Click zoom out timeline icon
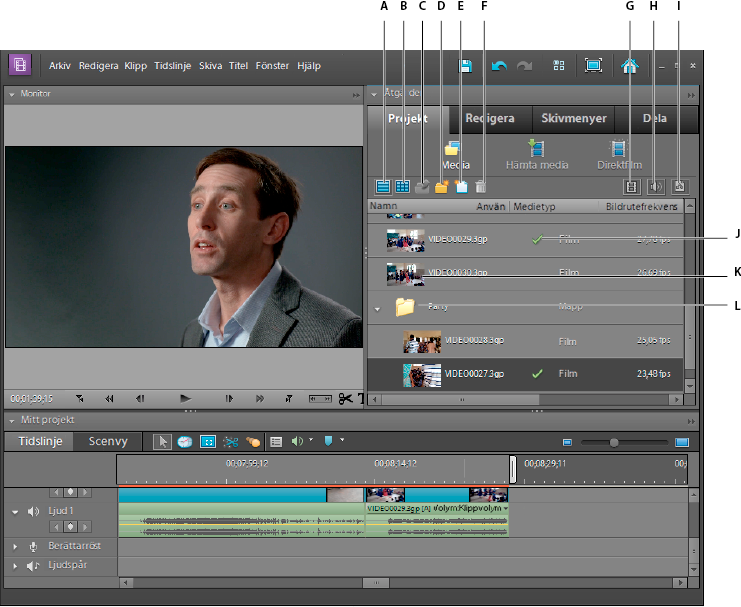The image size is (741, 607). point(567,442)
